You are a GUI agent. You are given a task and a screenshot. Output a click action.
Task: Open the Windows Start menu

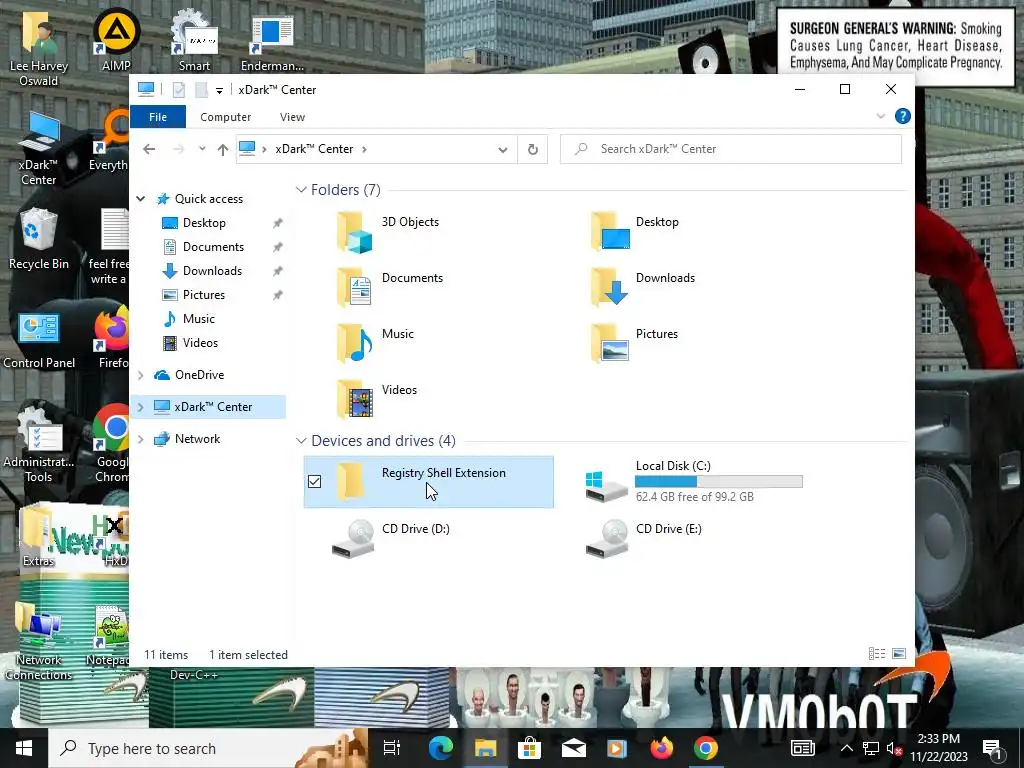tap(24, 748)
